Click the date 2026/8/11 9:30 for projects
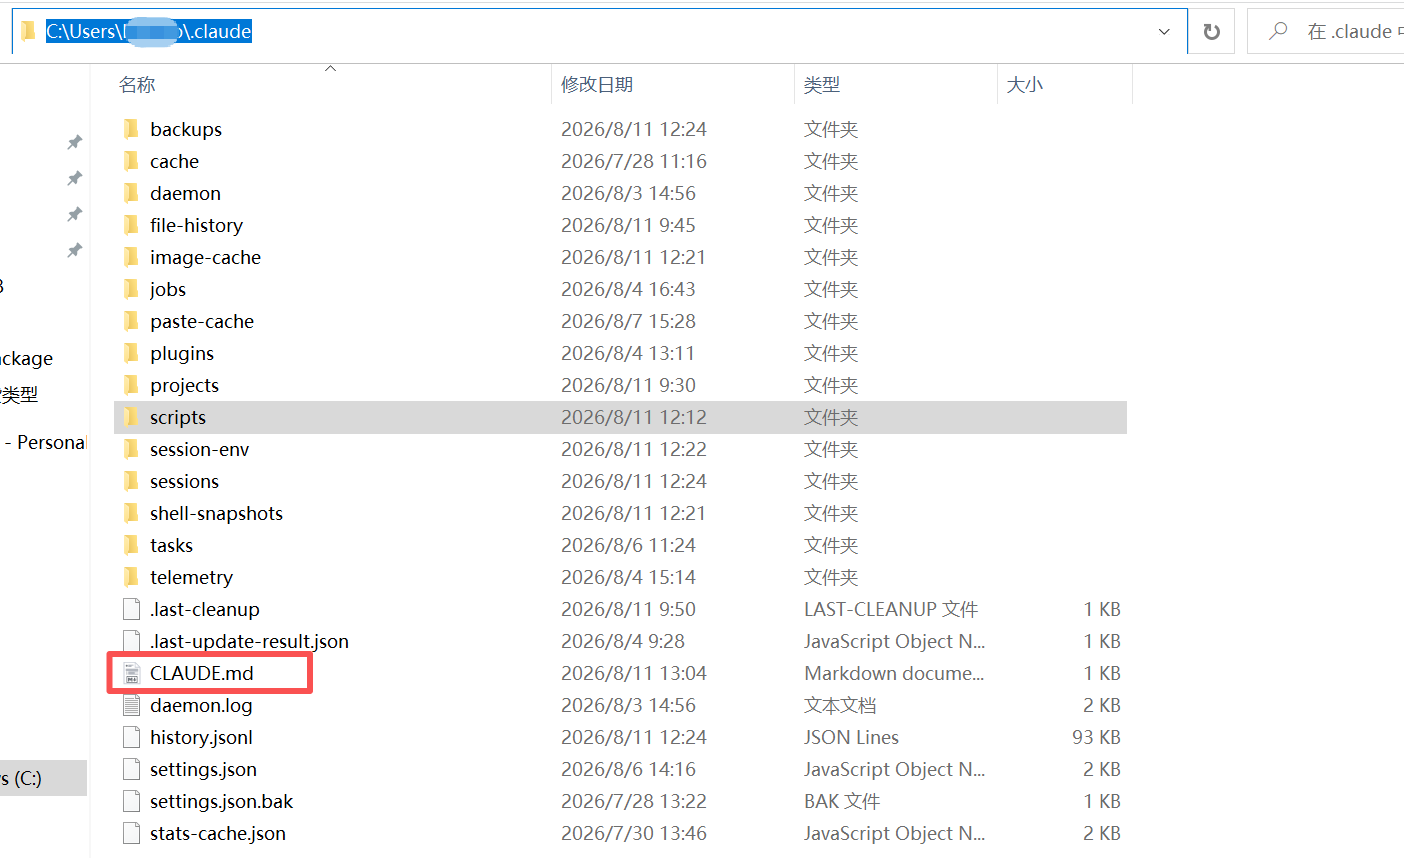The width and height of the screenshot is (1404, 858). [x=628, y=385]
